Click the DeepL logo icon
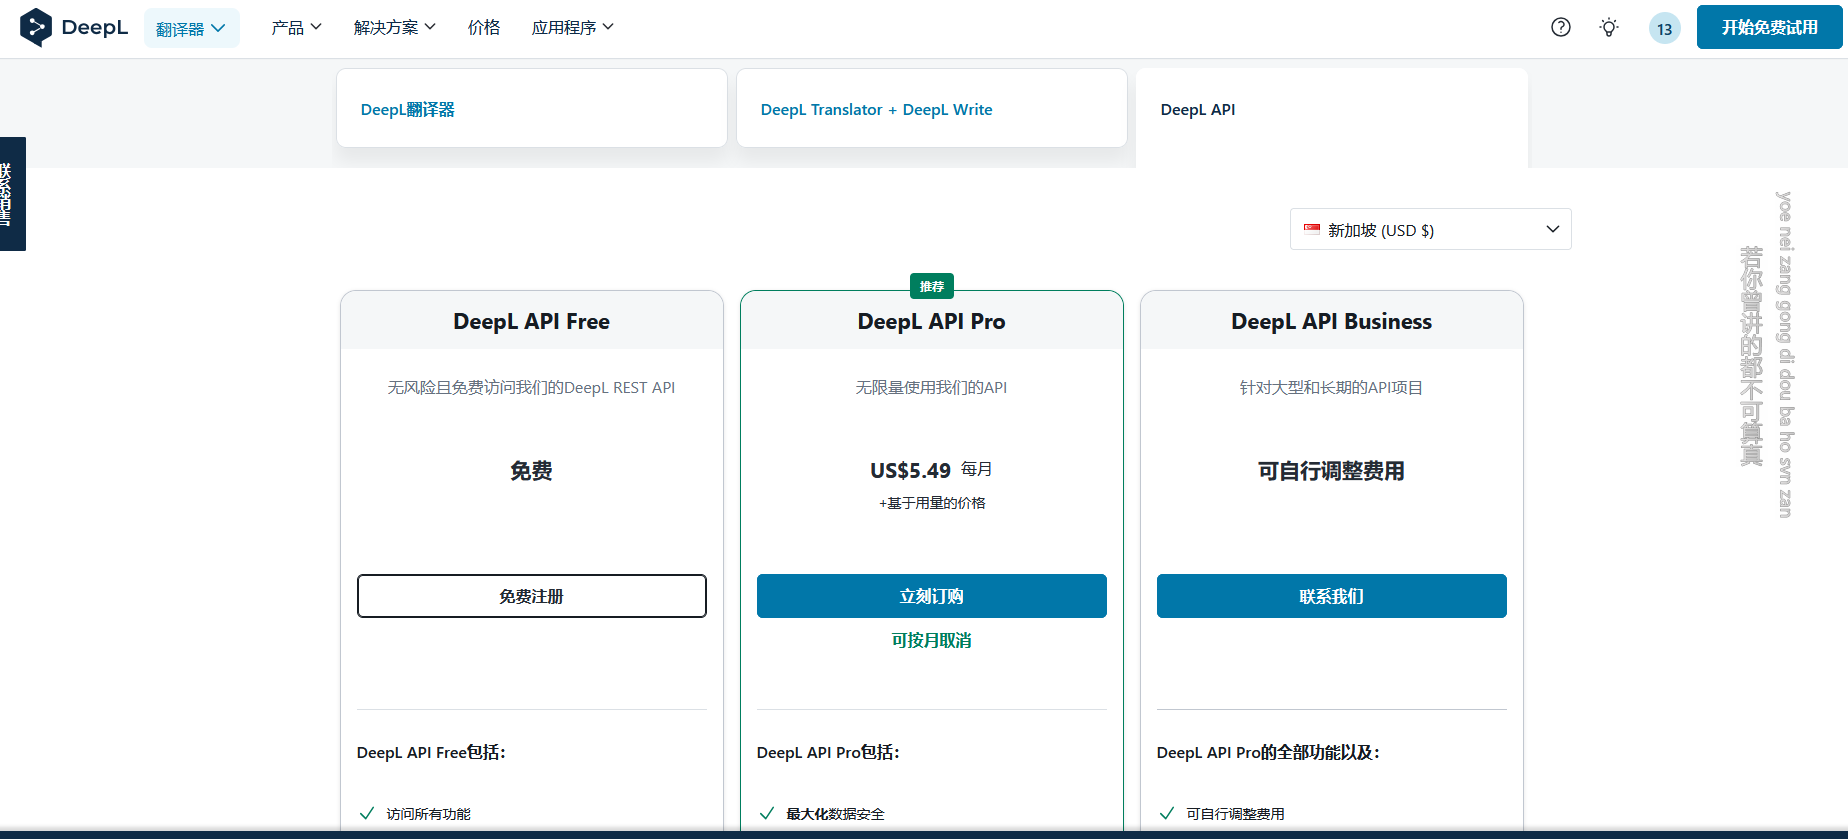 [x=36, y=27]
